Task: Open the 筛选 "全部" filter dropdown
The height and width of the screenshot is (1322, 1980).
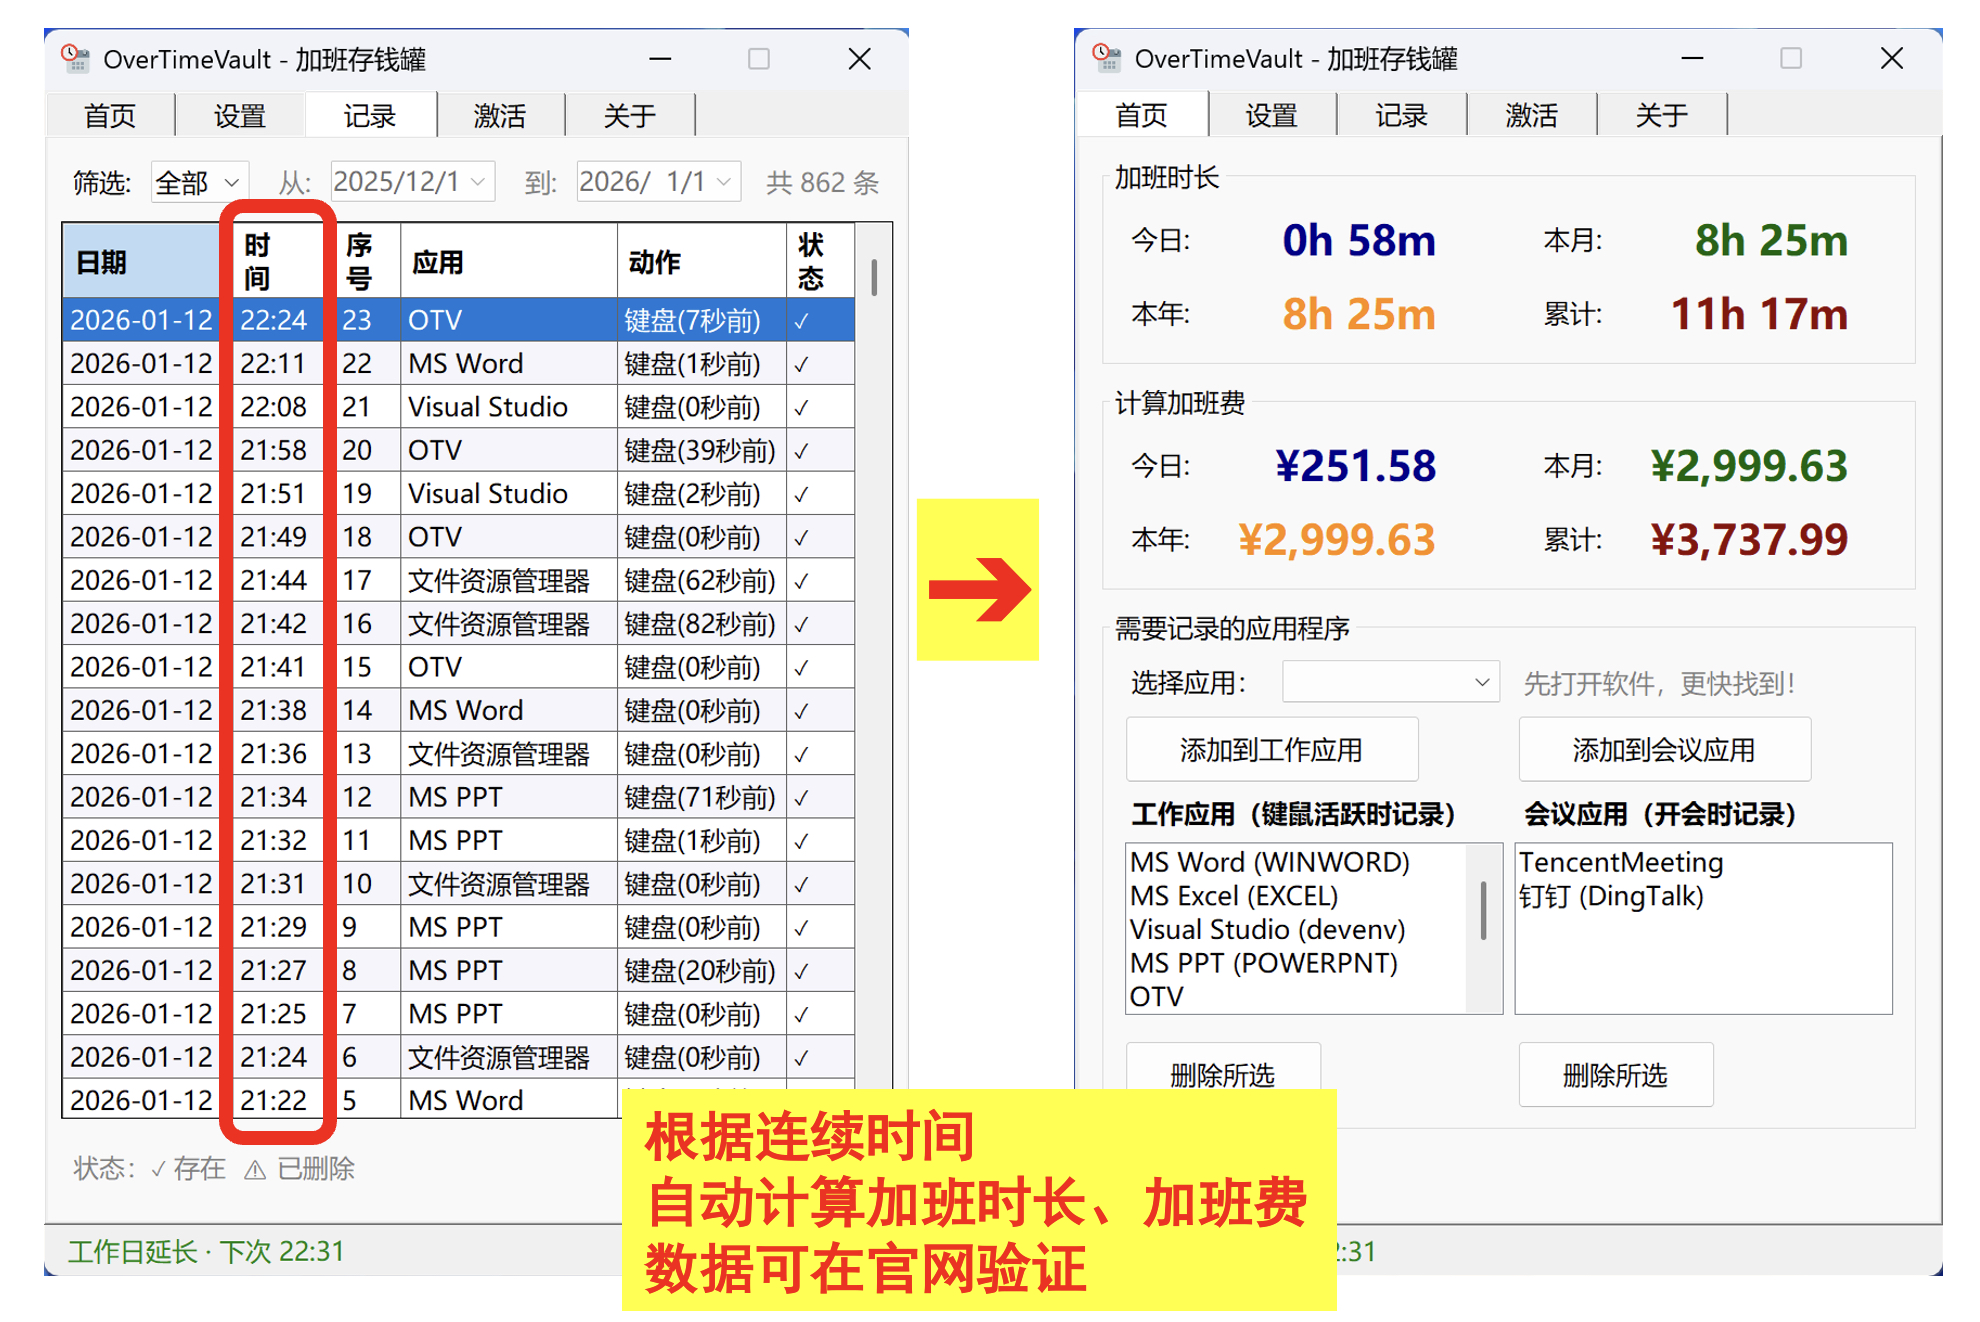Action: coord(197,181)
